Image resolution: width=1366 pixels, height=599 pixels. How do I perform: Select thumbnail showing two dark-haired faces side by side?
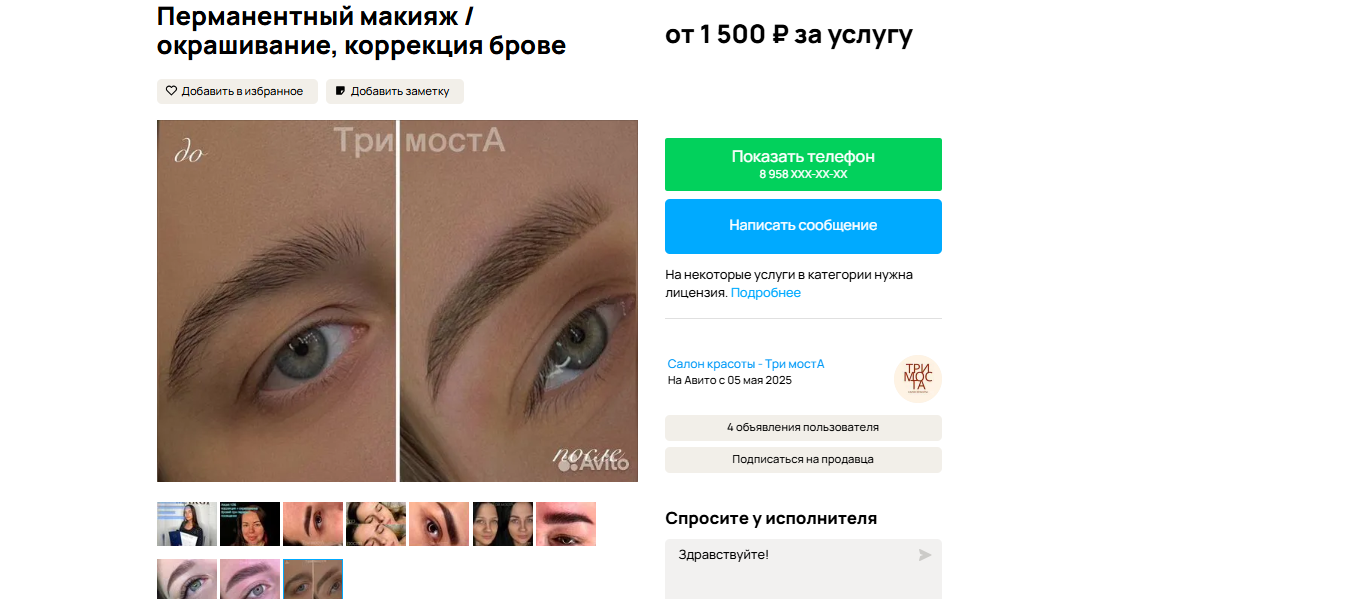(503, 524)
